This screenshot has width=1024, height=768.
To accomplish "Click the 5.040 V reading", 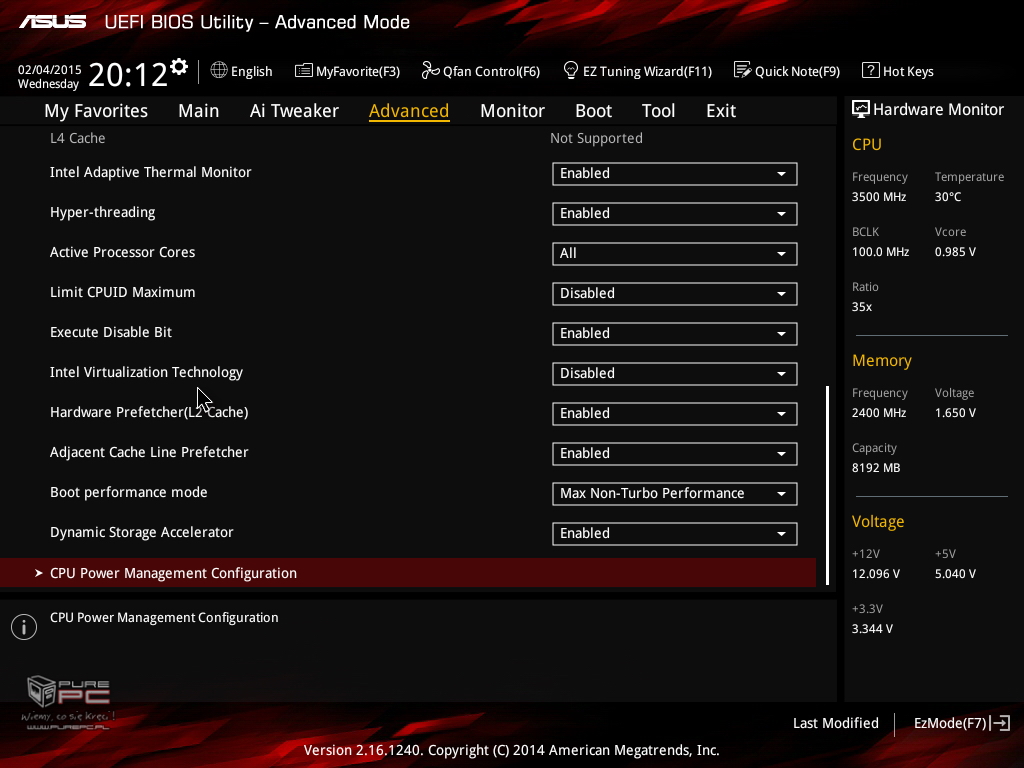I will [x=955, y=573].
